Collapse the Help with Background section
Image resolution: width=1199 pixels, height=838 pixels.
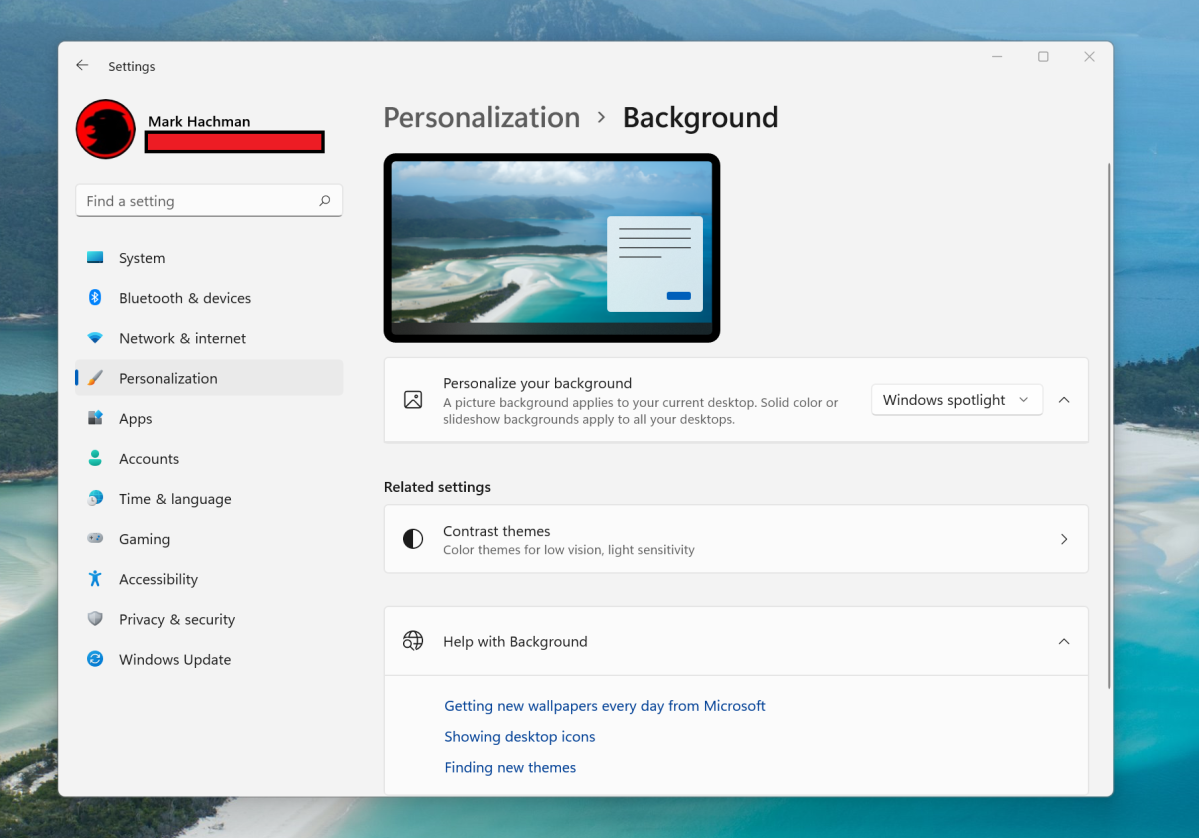pyautogui.click(x=1064, y=641)
